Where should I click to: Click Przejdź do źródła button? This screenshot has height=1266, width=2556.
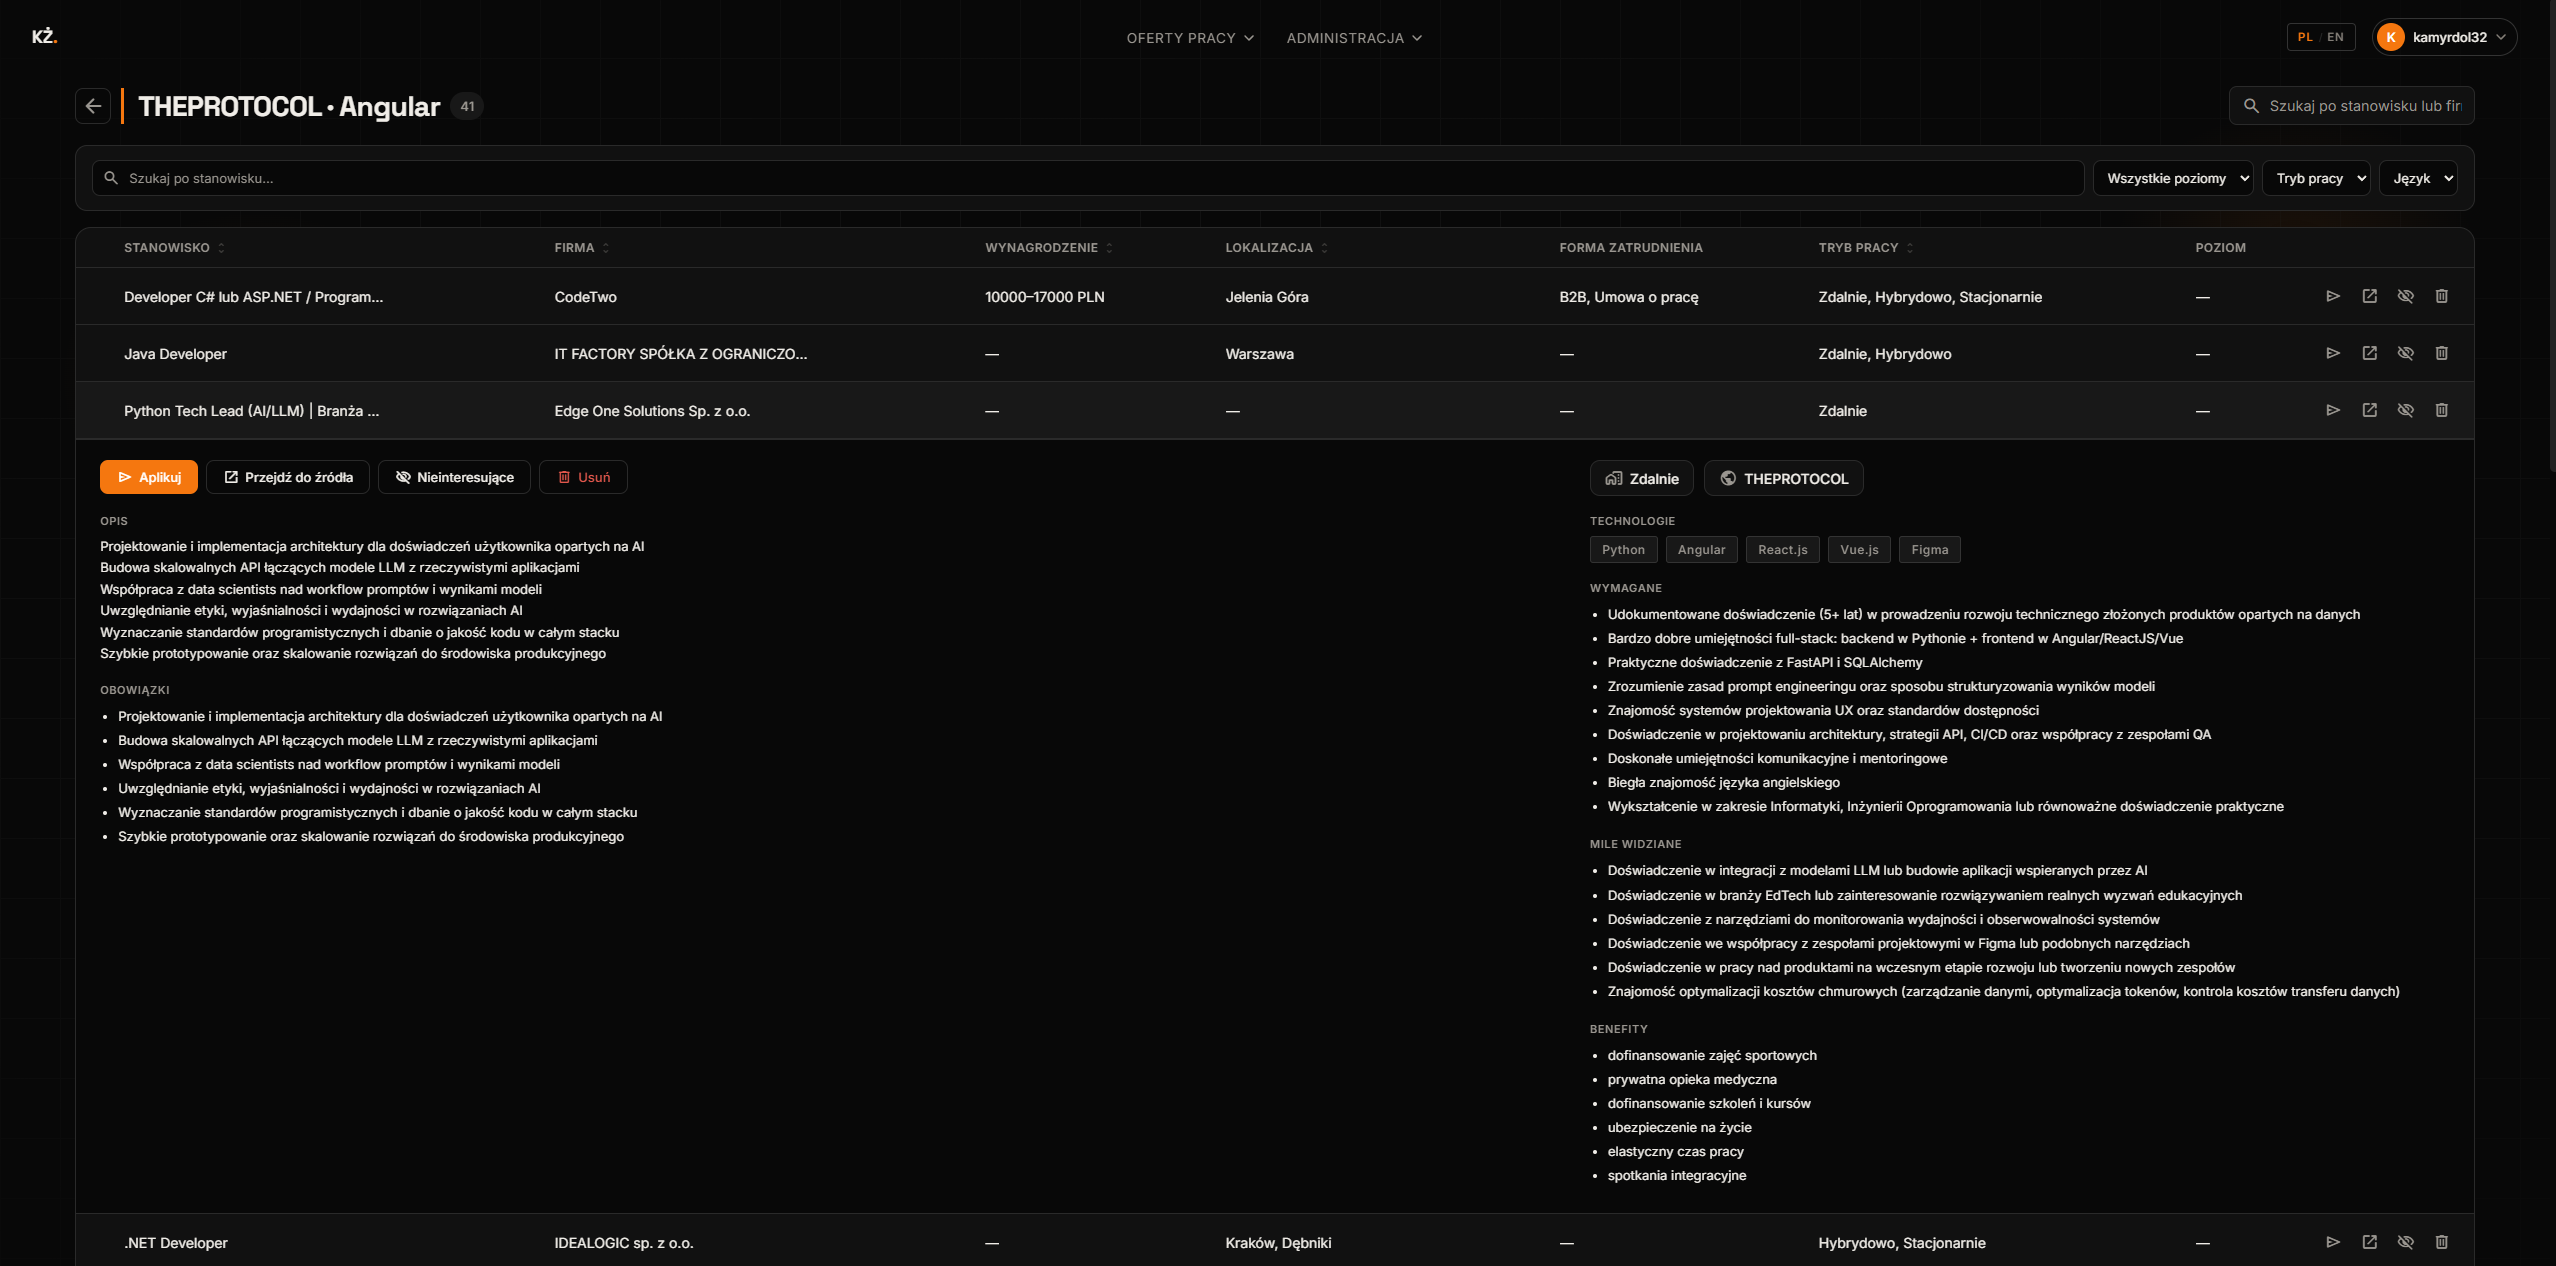[288, 477]
